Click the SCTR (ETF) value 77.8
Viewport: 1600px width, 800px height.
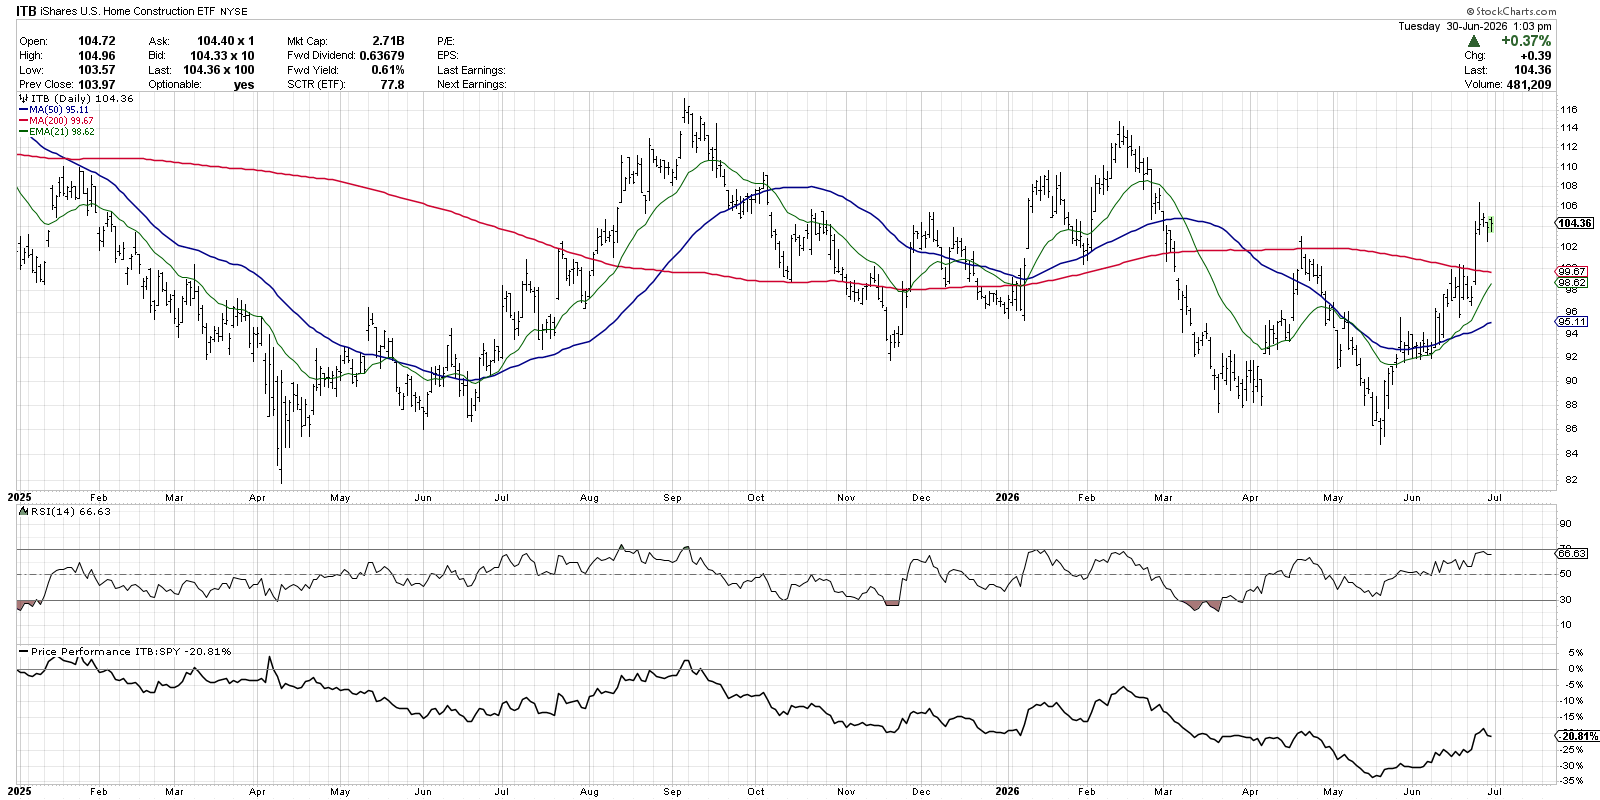[392, 85]
